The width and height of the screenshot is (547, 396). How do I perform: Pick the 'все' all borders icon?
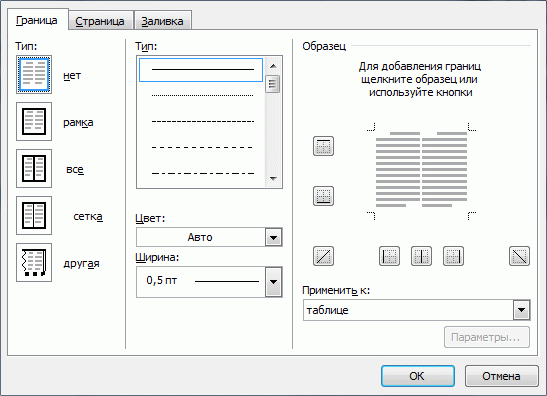point(34,169)
